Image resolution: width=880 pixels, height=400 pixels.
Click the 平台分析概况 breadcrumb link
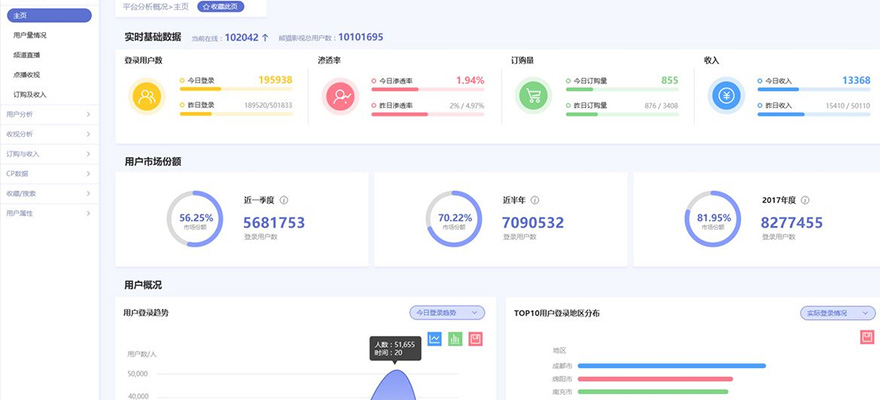click(x=144, y=7)
